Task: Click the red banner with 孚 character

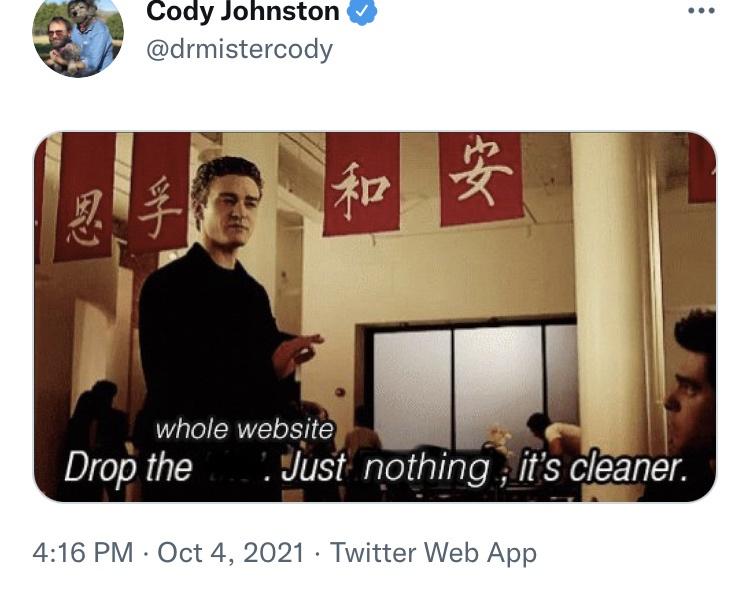Action: pos(158,193)
